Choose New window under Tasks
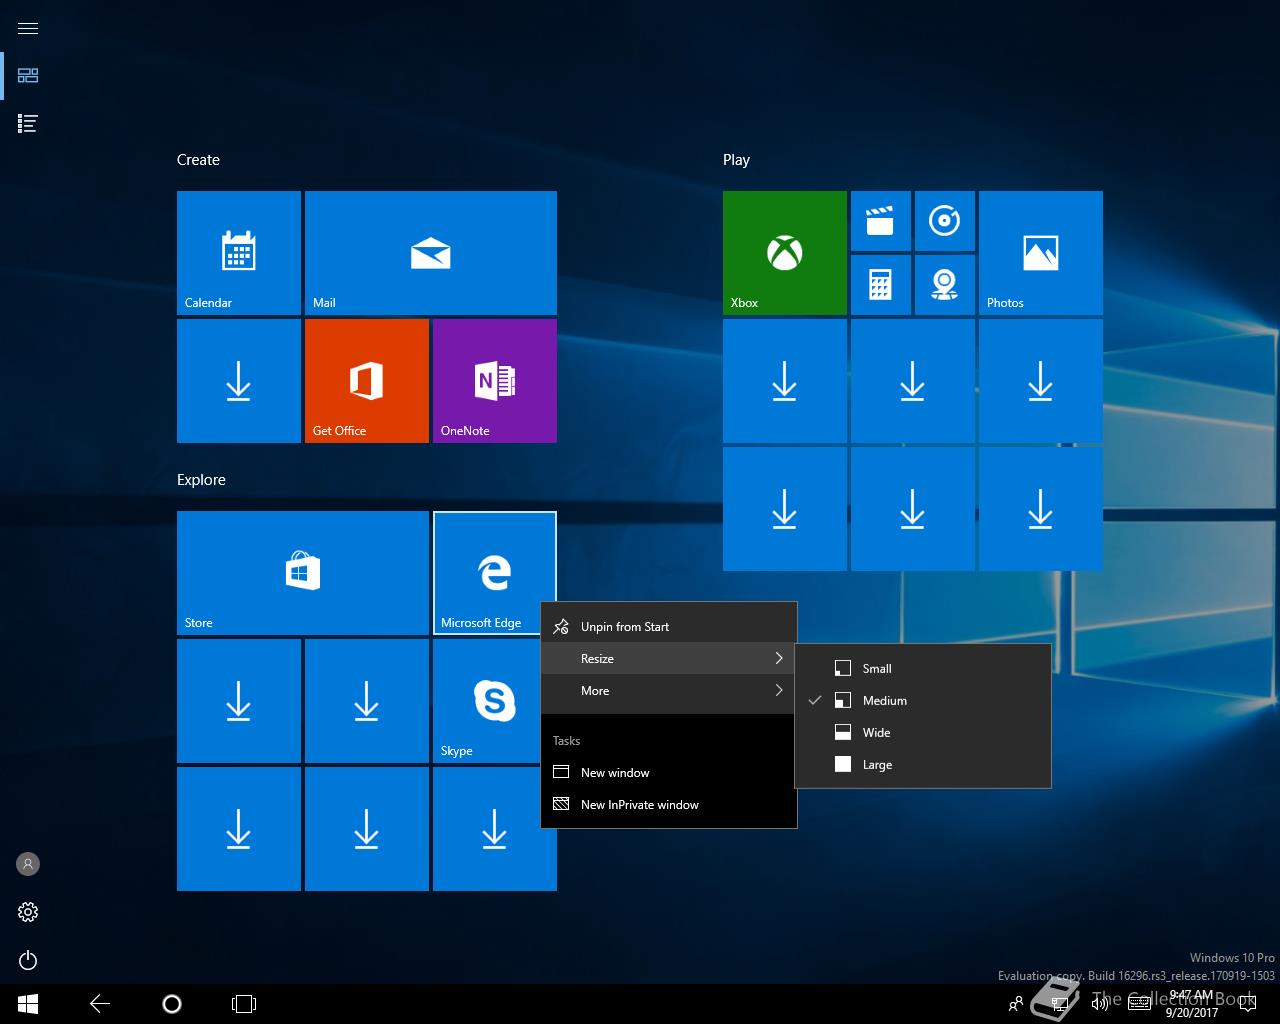Screen dimensions: 1280x1024 pos(669,773)
